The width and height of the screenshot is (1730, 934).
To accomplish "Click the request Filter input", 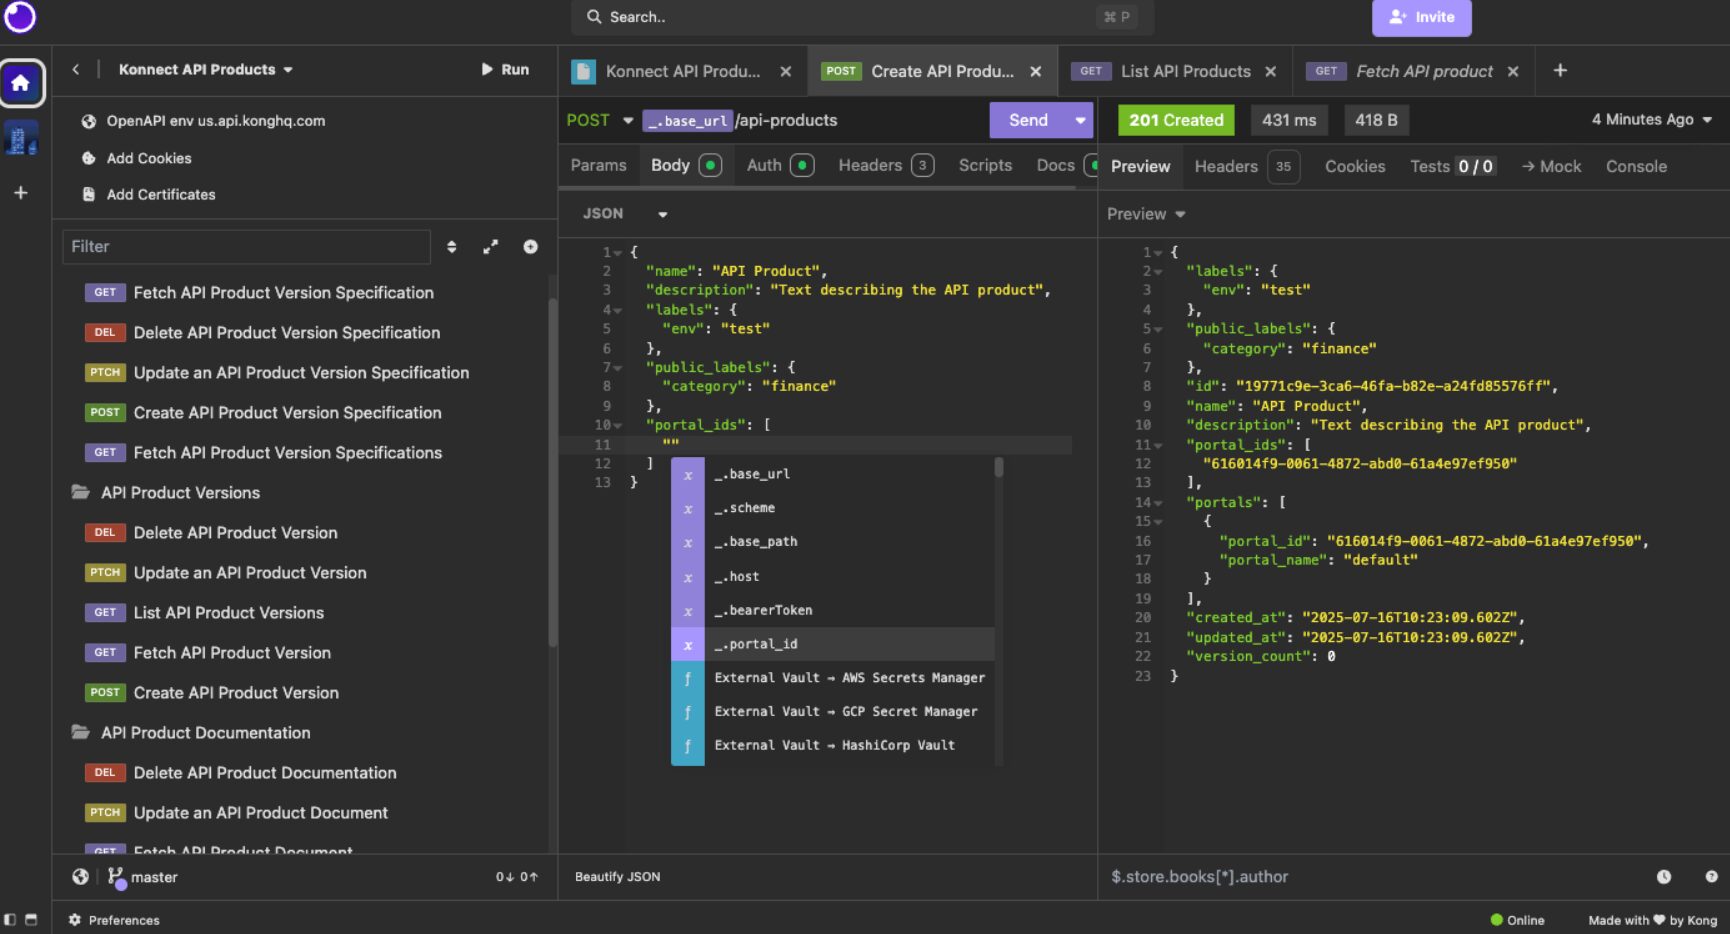I will [246, 247].
